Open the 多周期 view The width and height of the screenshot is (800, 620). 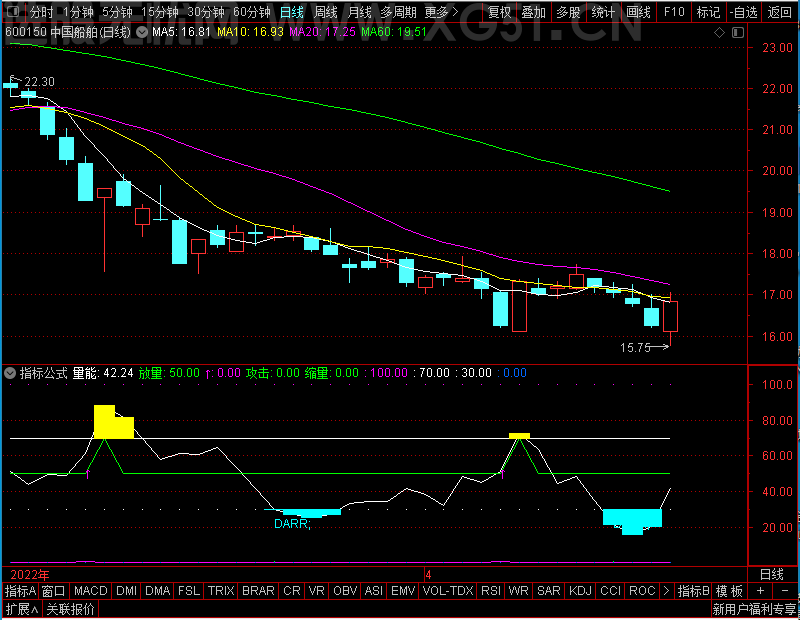[398, 12]
